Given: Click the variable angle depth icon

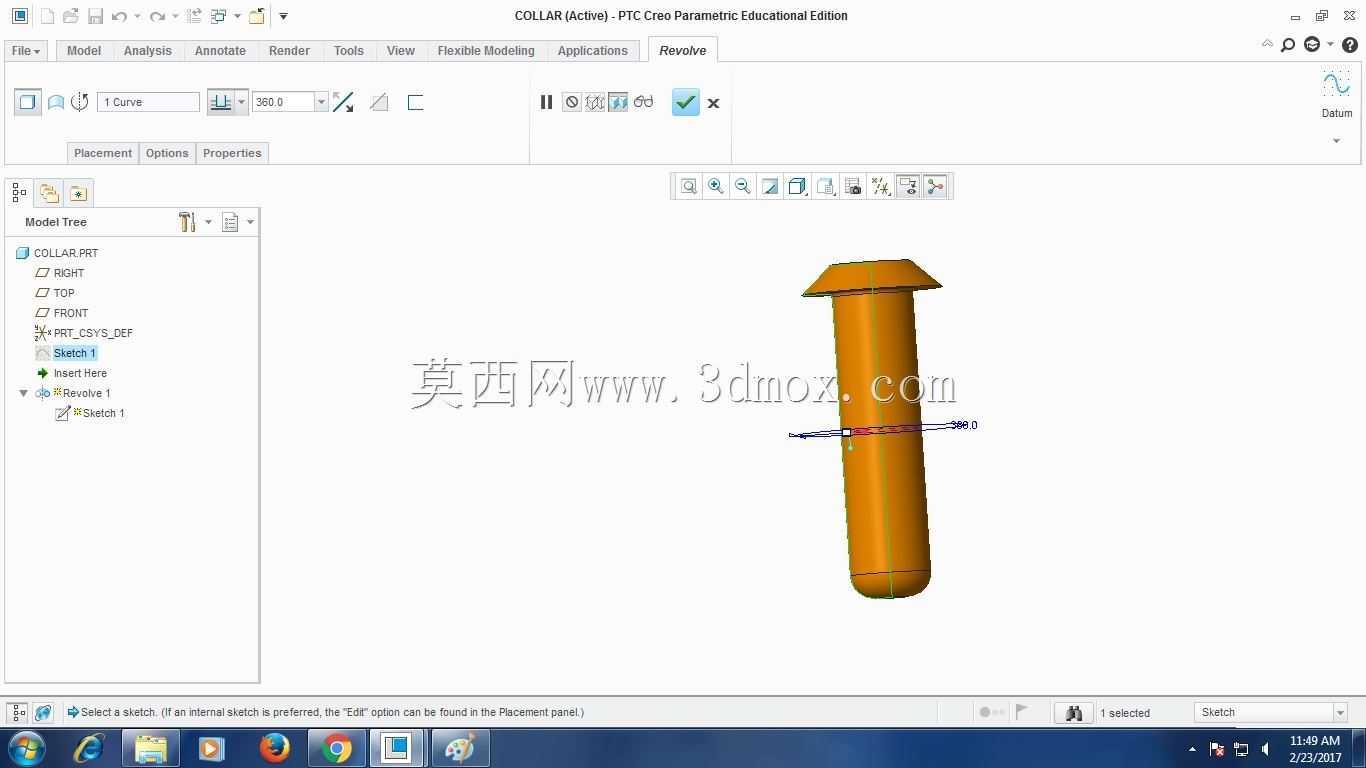Looking at the screenshot, I should click(x=221, y=102).
